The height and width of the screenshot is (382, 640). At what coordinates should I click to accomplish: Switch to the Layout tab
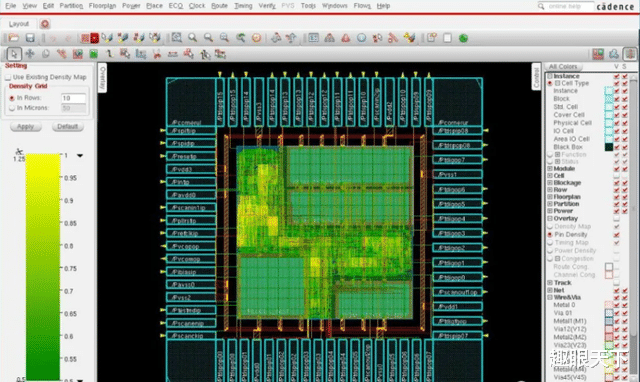pyautogui.click(x=19, y=24)
